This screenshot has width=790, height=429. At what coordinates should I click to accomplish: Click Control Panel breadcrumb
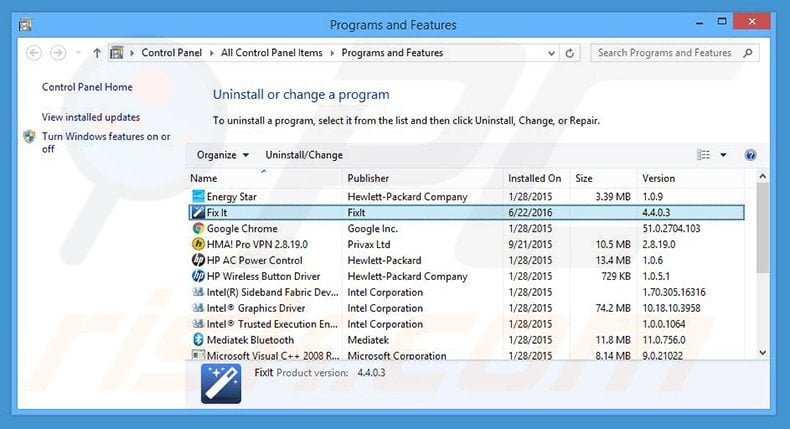(171, 52)
